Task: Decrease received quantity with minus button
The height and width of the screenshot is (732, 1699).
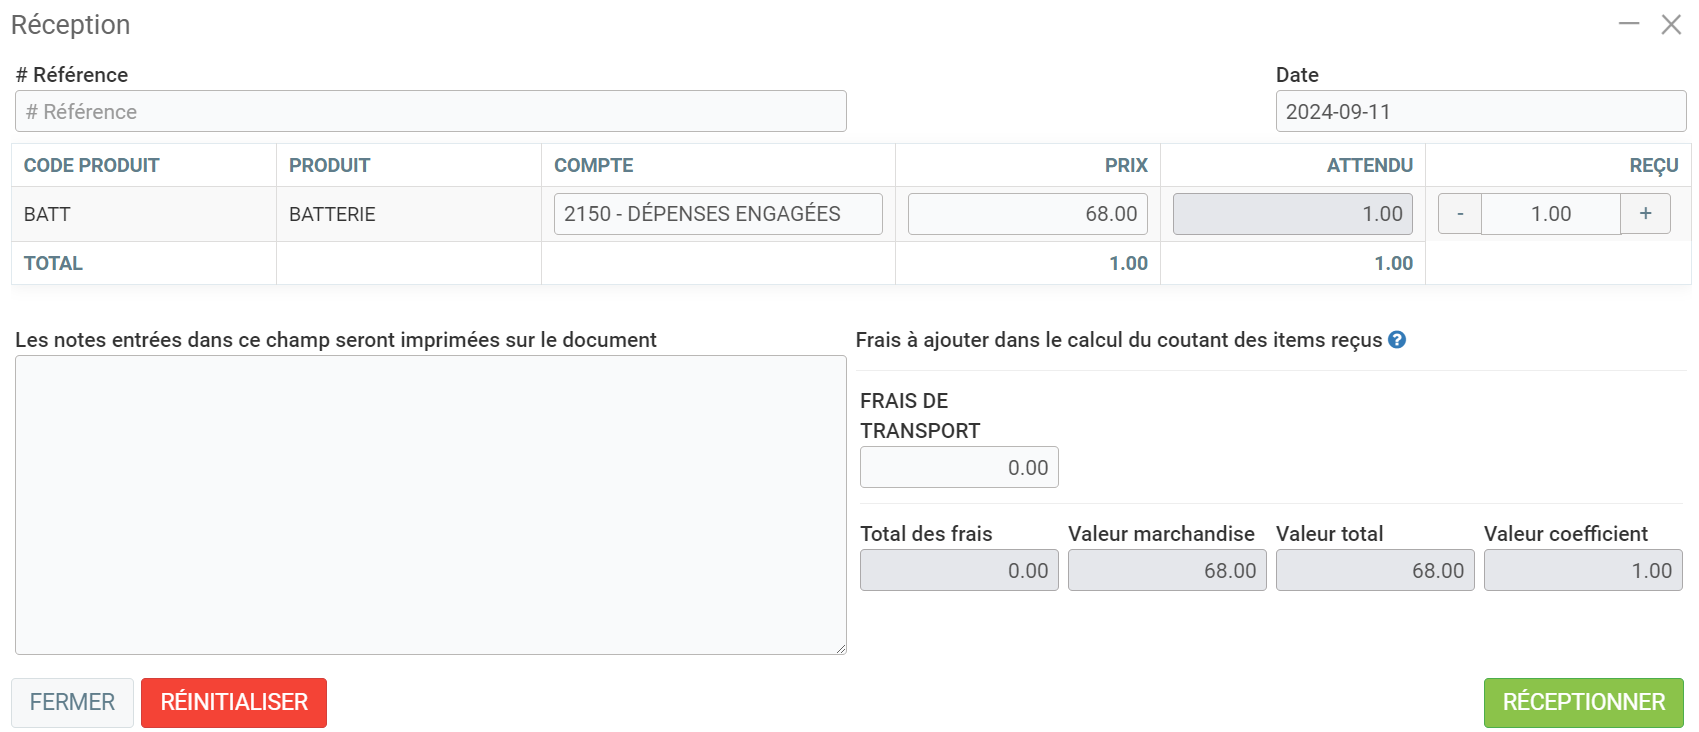Action: (x=1460, y=214)
